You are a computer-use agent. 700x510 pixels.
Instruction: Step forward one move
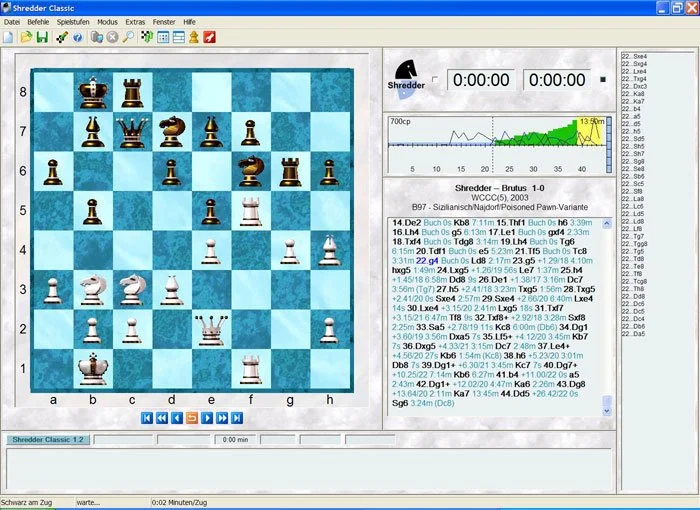pos(207,418)
